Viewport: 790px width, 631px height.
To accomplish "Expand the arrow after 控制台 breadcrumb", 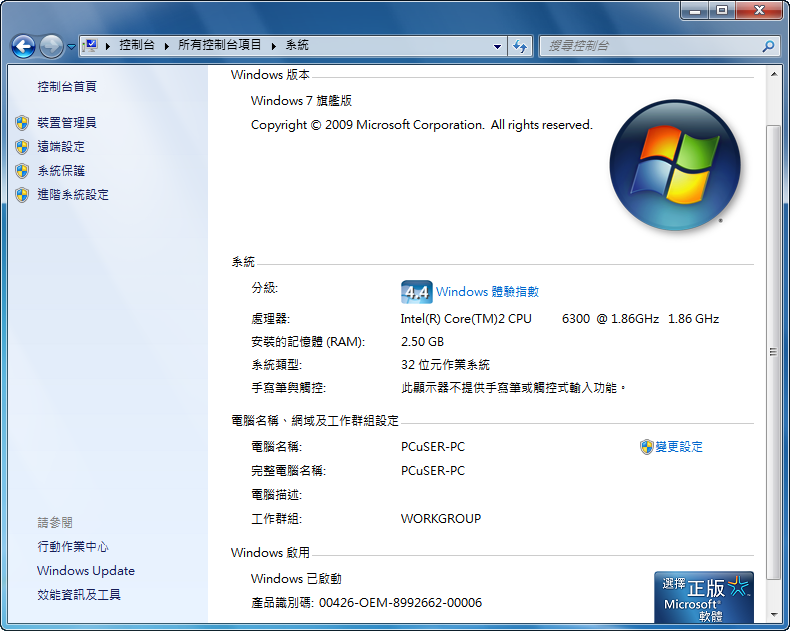I will [x=167, y=46].
